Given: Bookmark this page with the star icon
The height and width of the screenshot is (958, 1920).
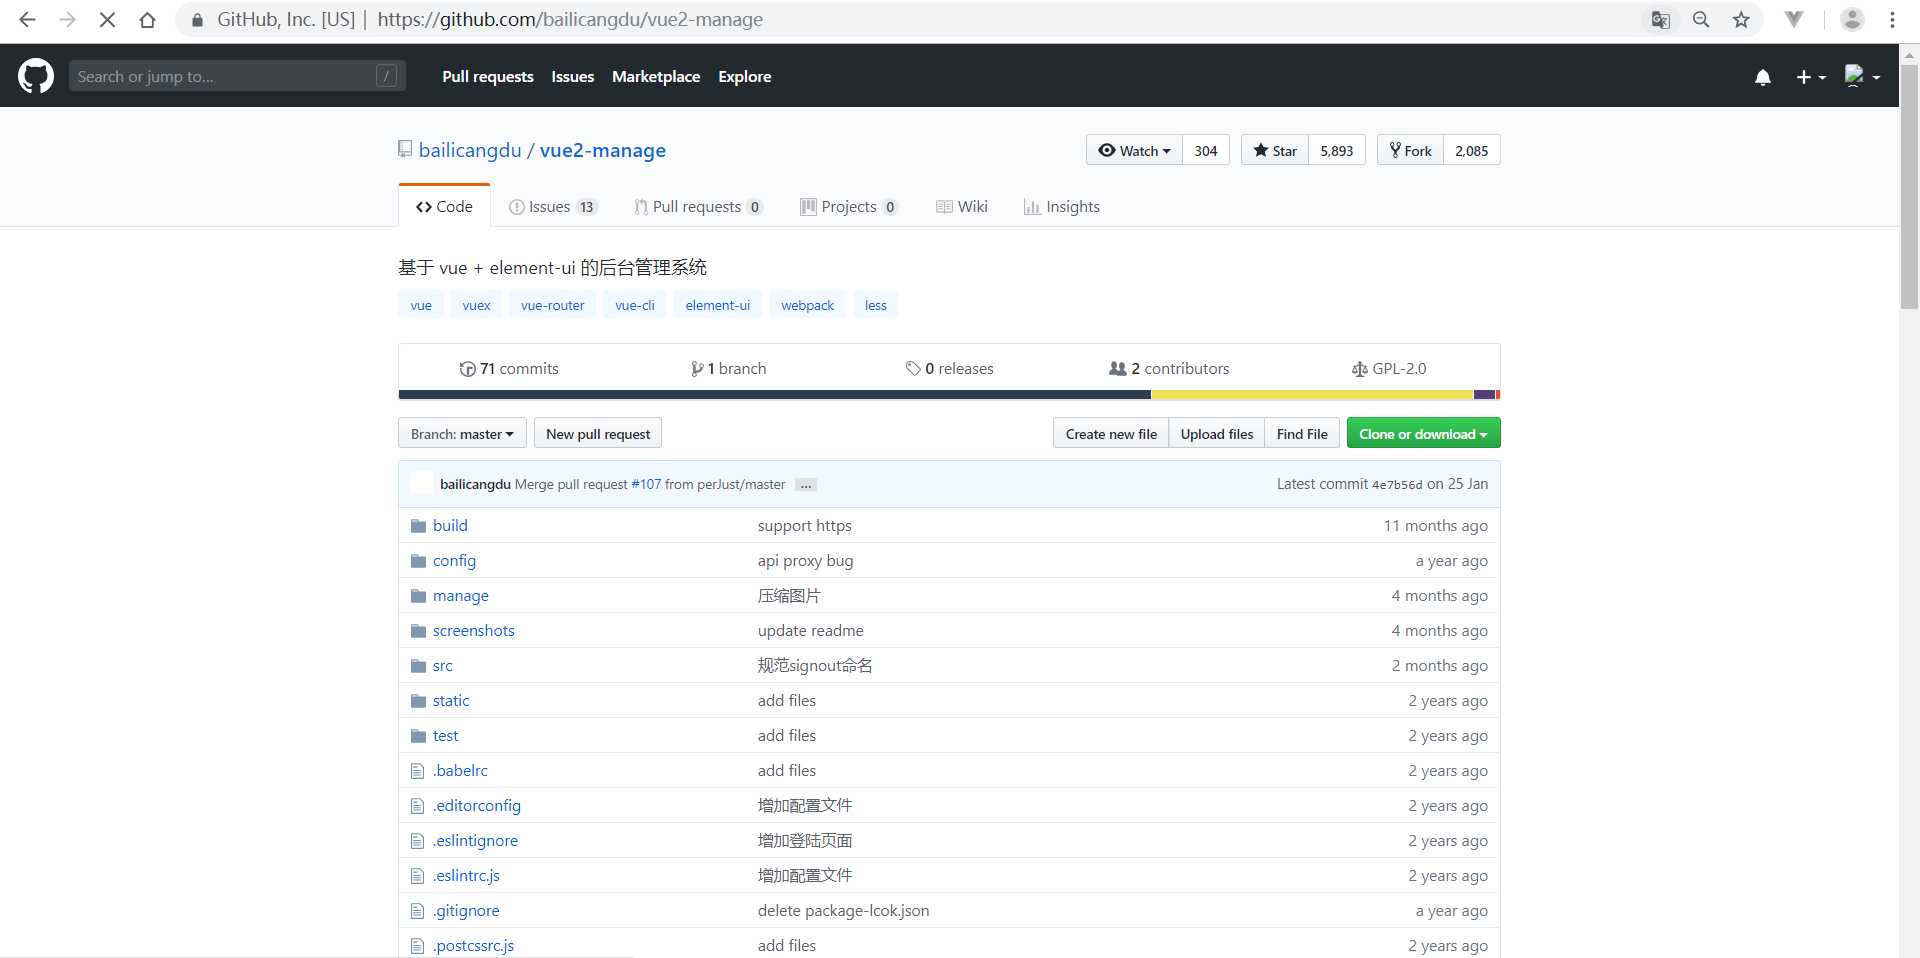Looking at the screenshot, I should point(1741,20).
